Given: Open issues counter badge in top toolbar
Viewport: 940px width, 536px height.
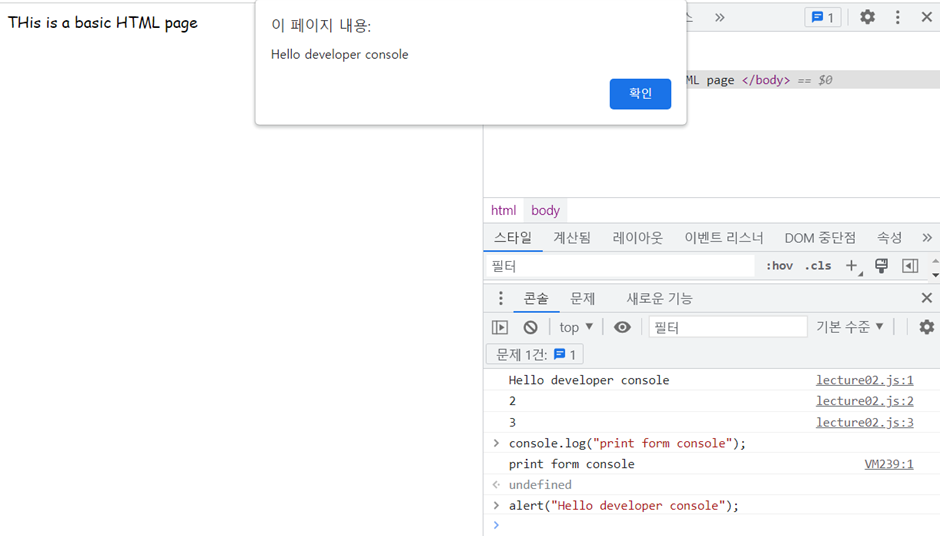Looking at the screenshot, I should (x=823, y=17).
